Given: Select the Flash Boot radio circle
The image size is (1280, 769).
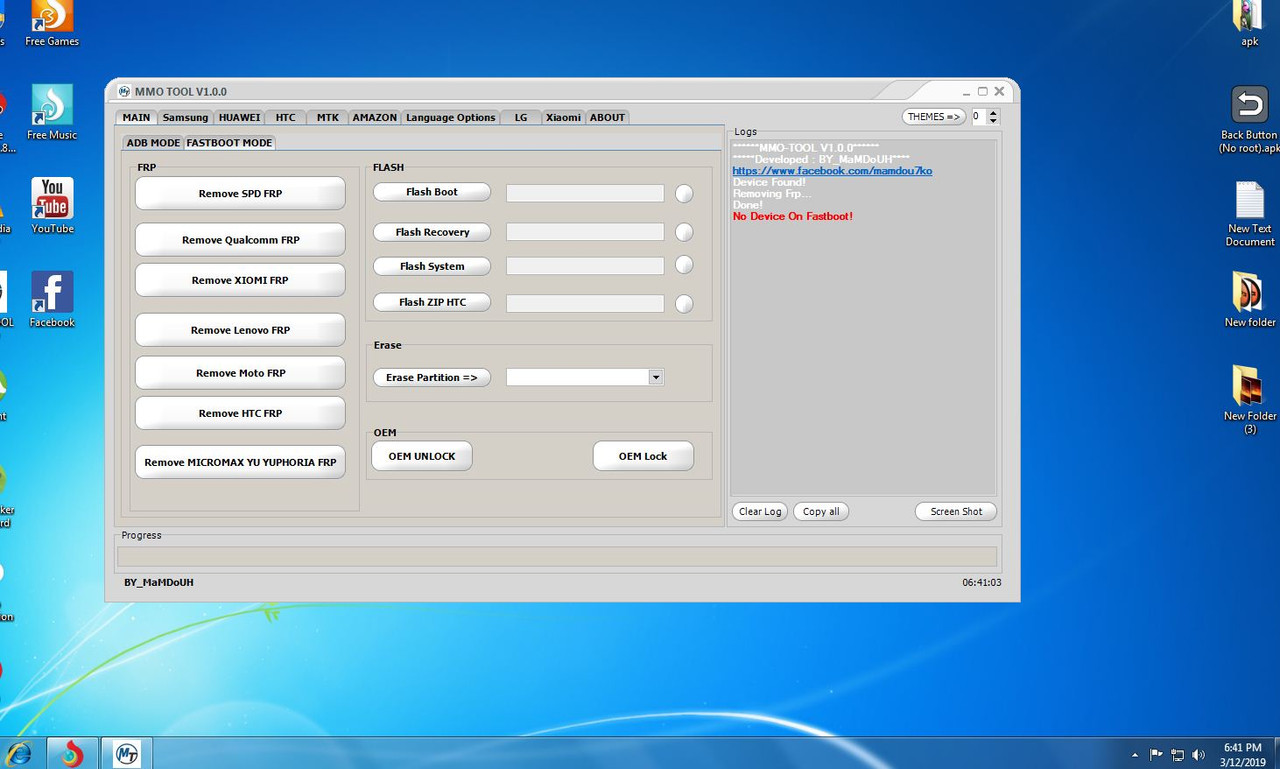Looking at the screenshot, I should [684, 194].
